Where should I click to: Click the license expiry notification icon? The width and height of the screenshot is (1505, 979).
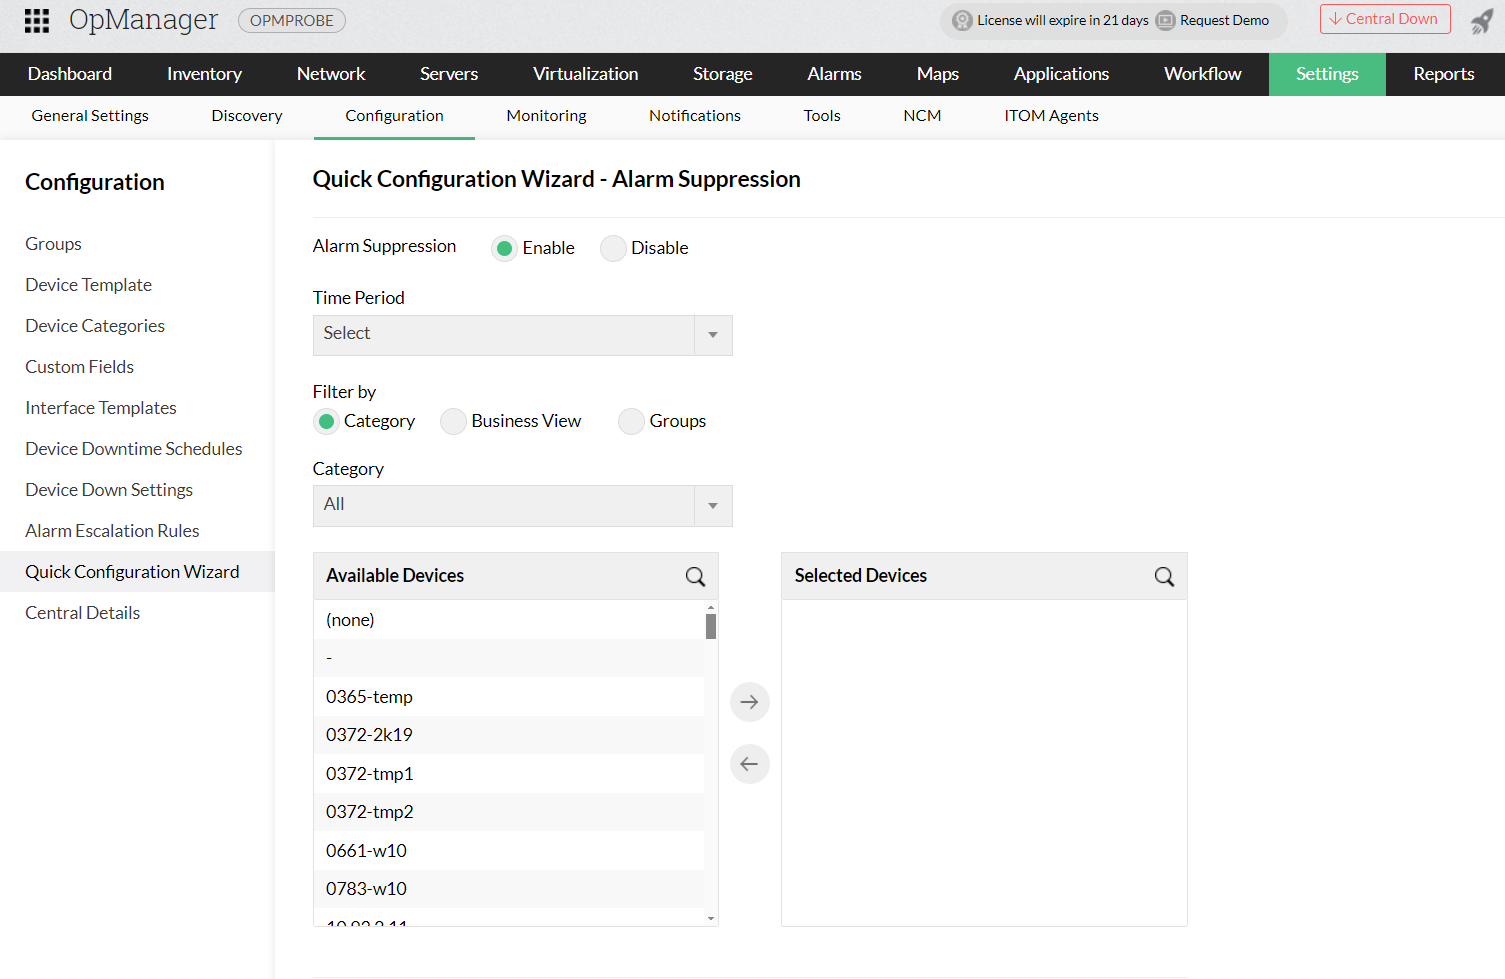click(x=961, y=19)
